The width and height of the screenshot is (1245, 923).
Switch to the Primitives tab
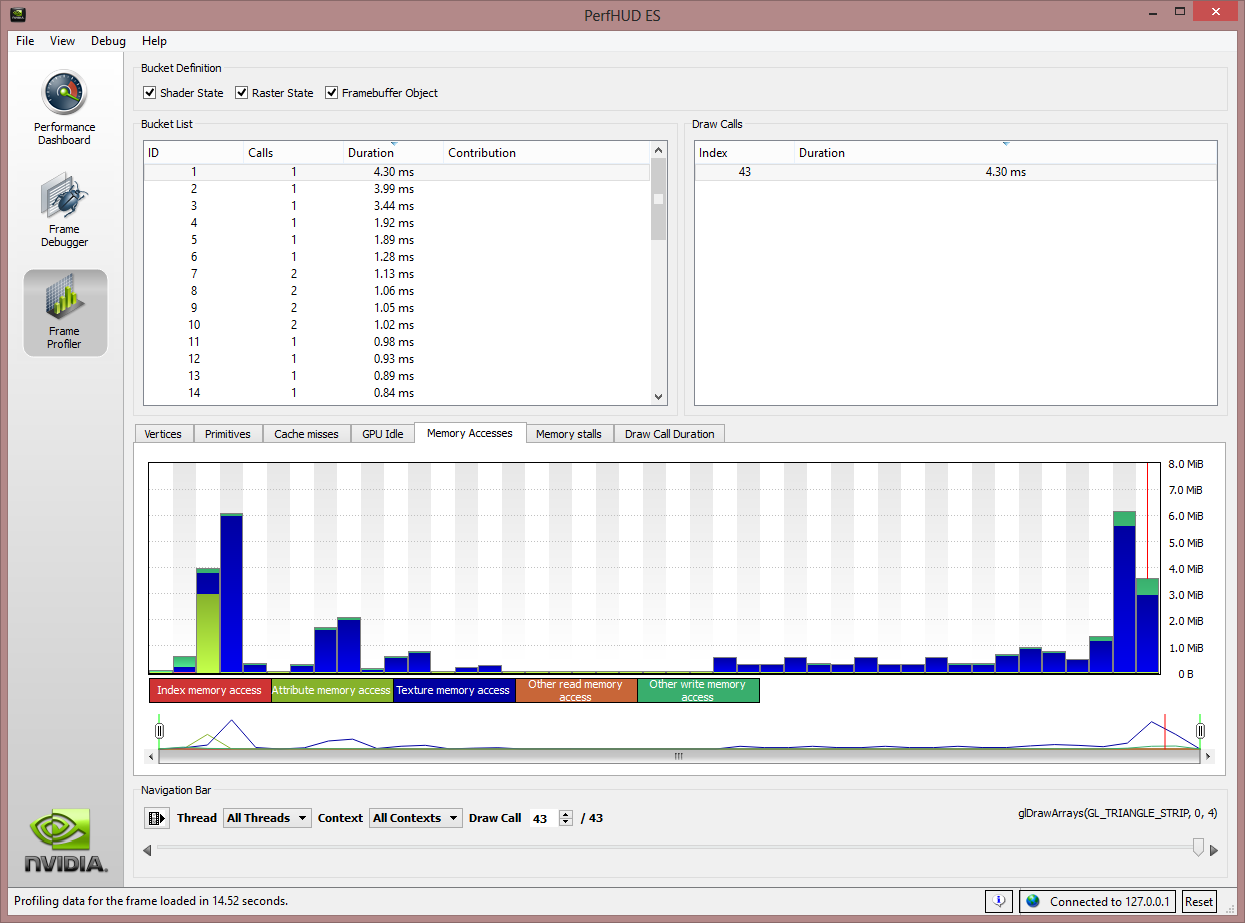(x=228, y=434)
